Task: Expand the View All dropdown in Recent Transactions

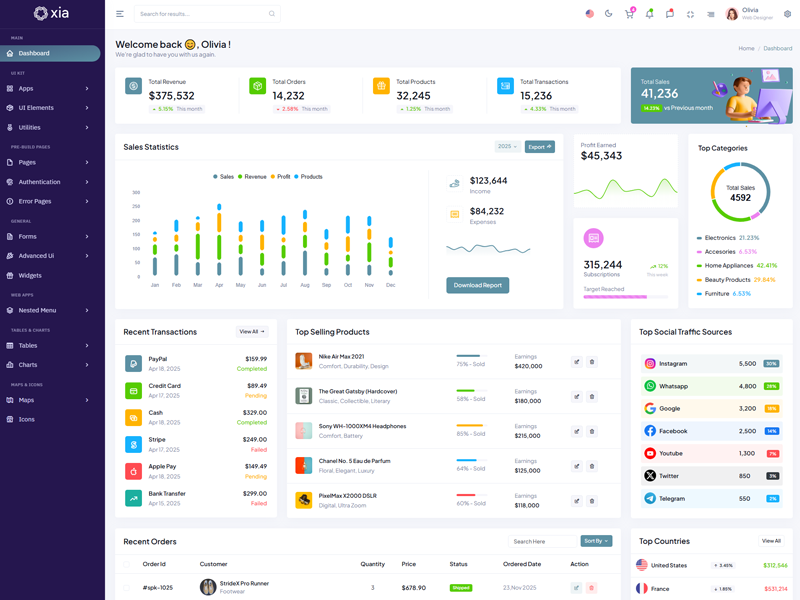Action: pyautogui.click(x=251, y=332)
